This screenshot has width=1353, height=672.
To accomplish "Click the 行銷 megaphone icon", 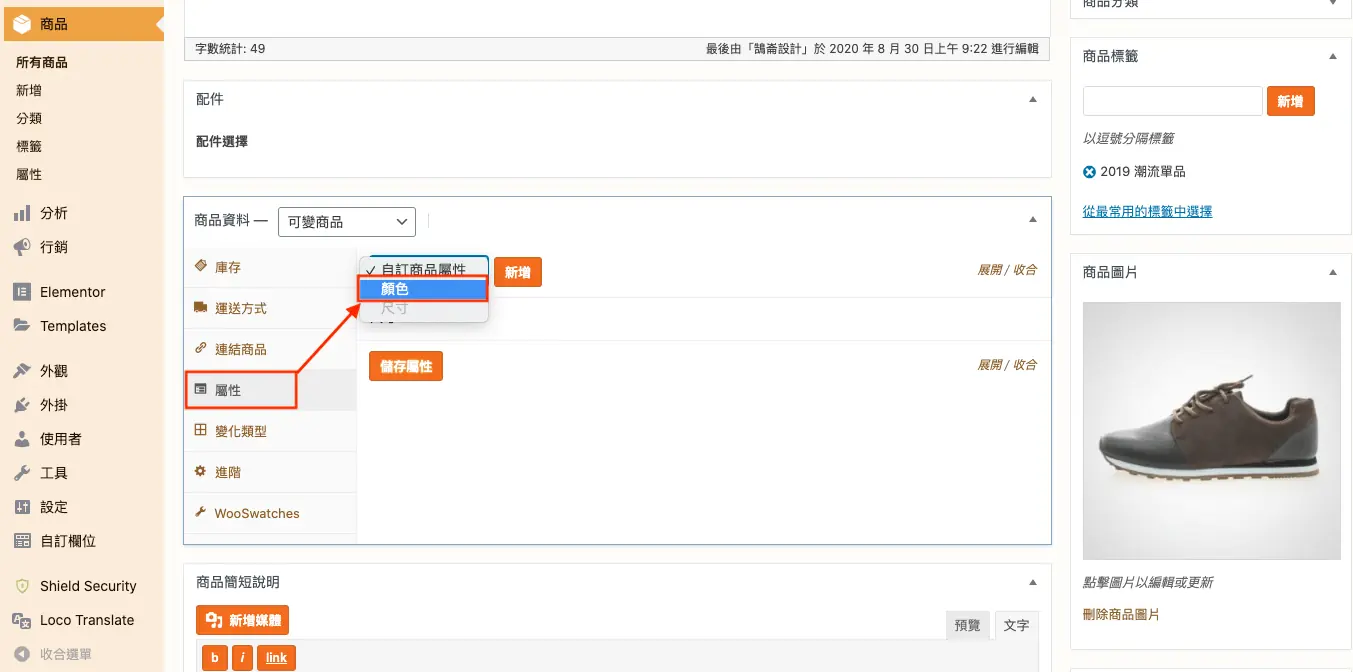I will pos(22,247).
